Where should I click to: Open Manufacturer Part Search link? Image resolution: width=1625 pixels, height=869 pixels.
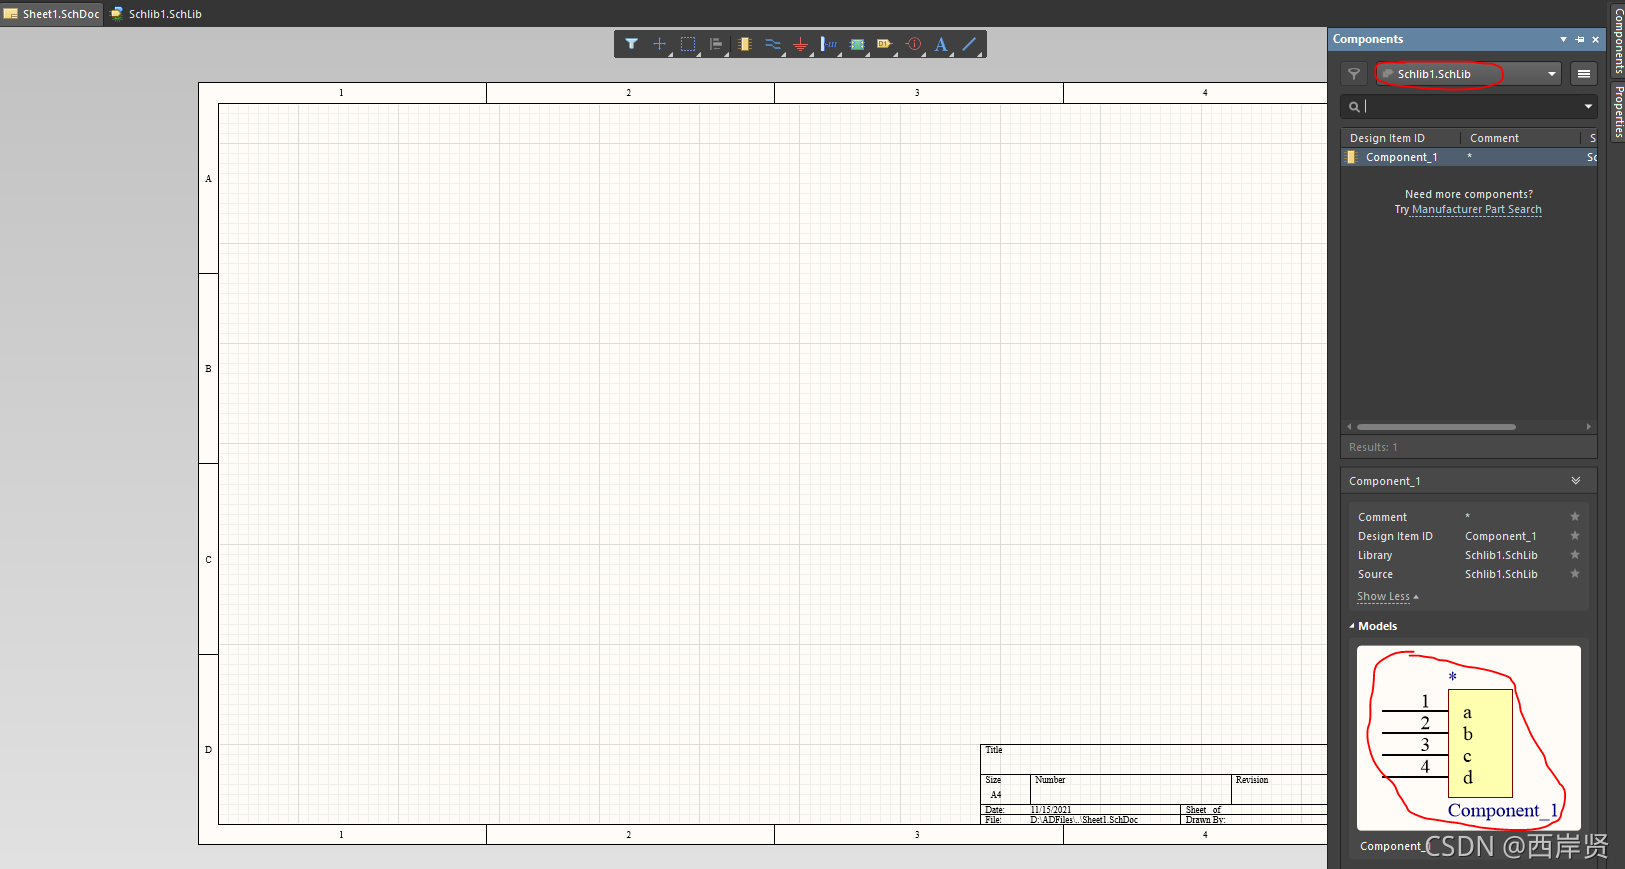[1476, 210]
